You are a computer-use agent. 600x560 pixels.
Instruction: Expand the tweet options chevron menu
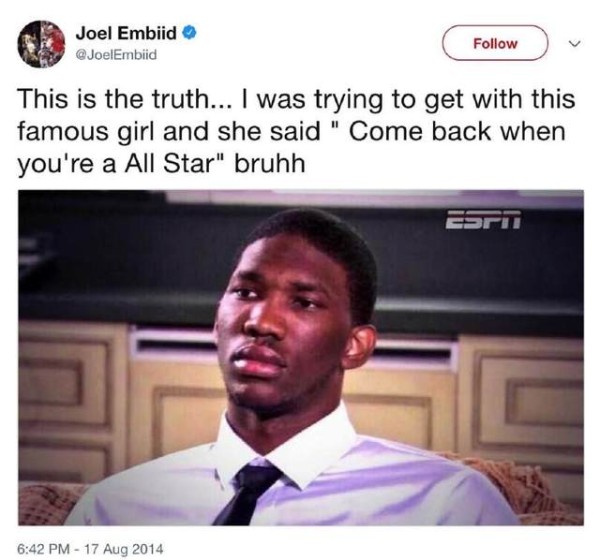[x=574, y=44]
